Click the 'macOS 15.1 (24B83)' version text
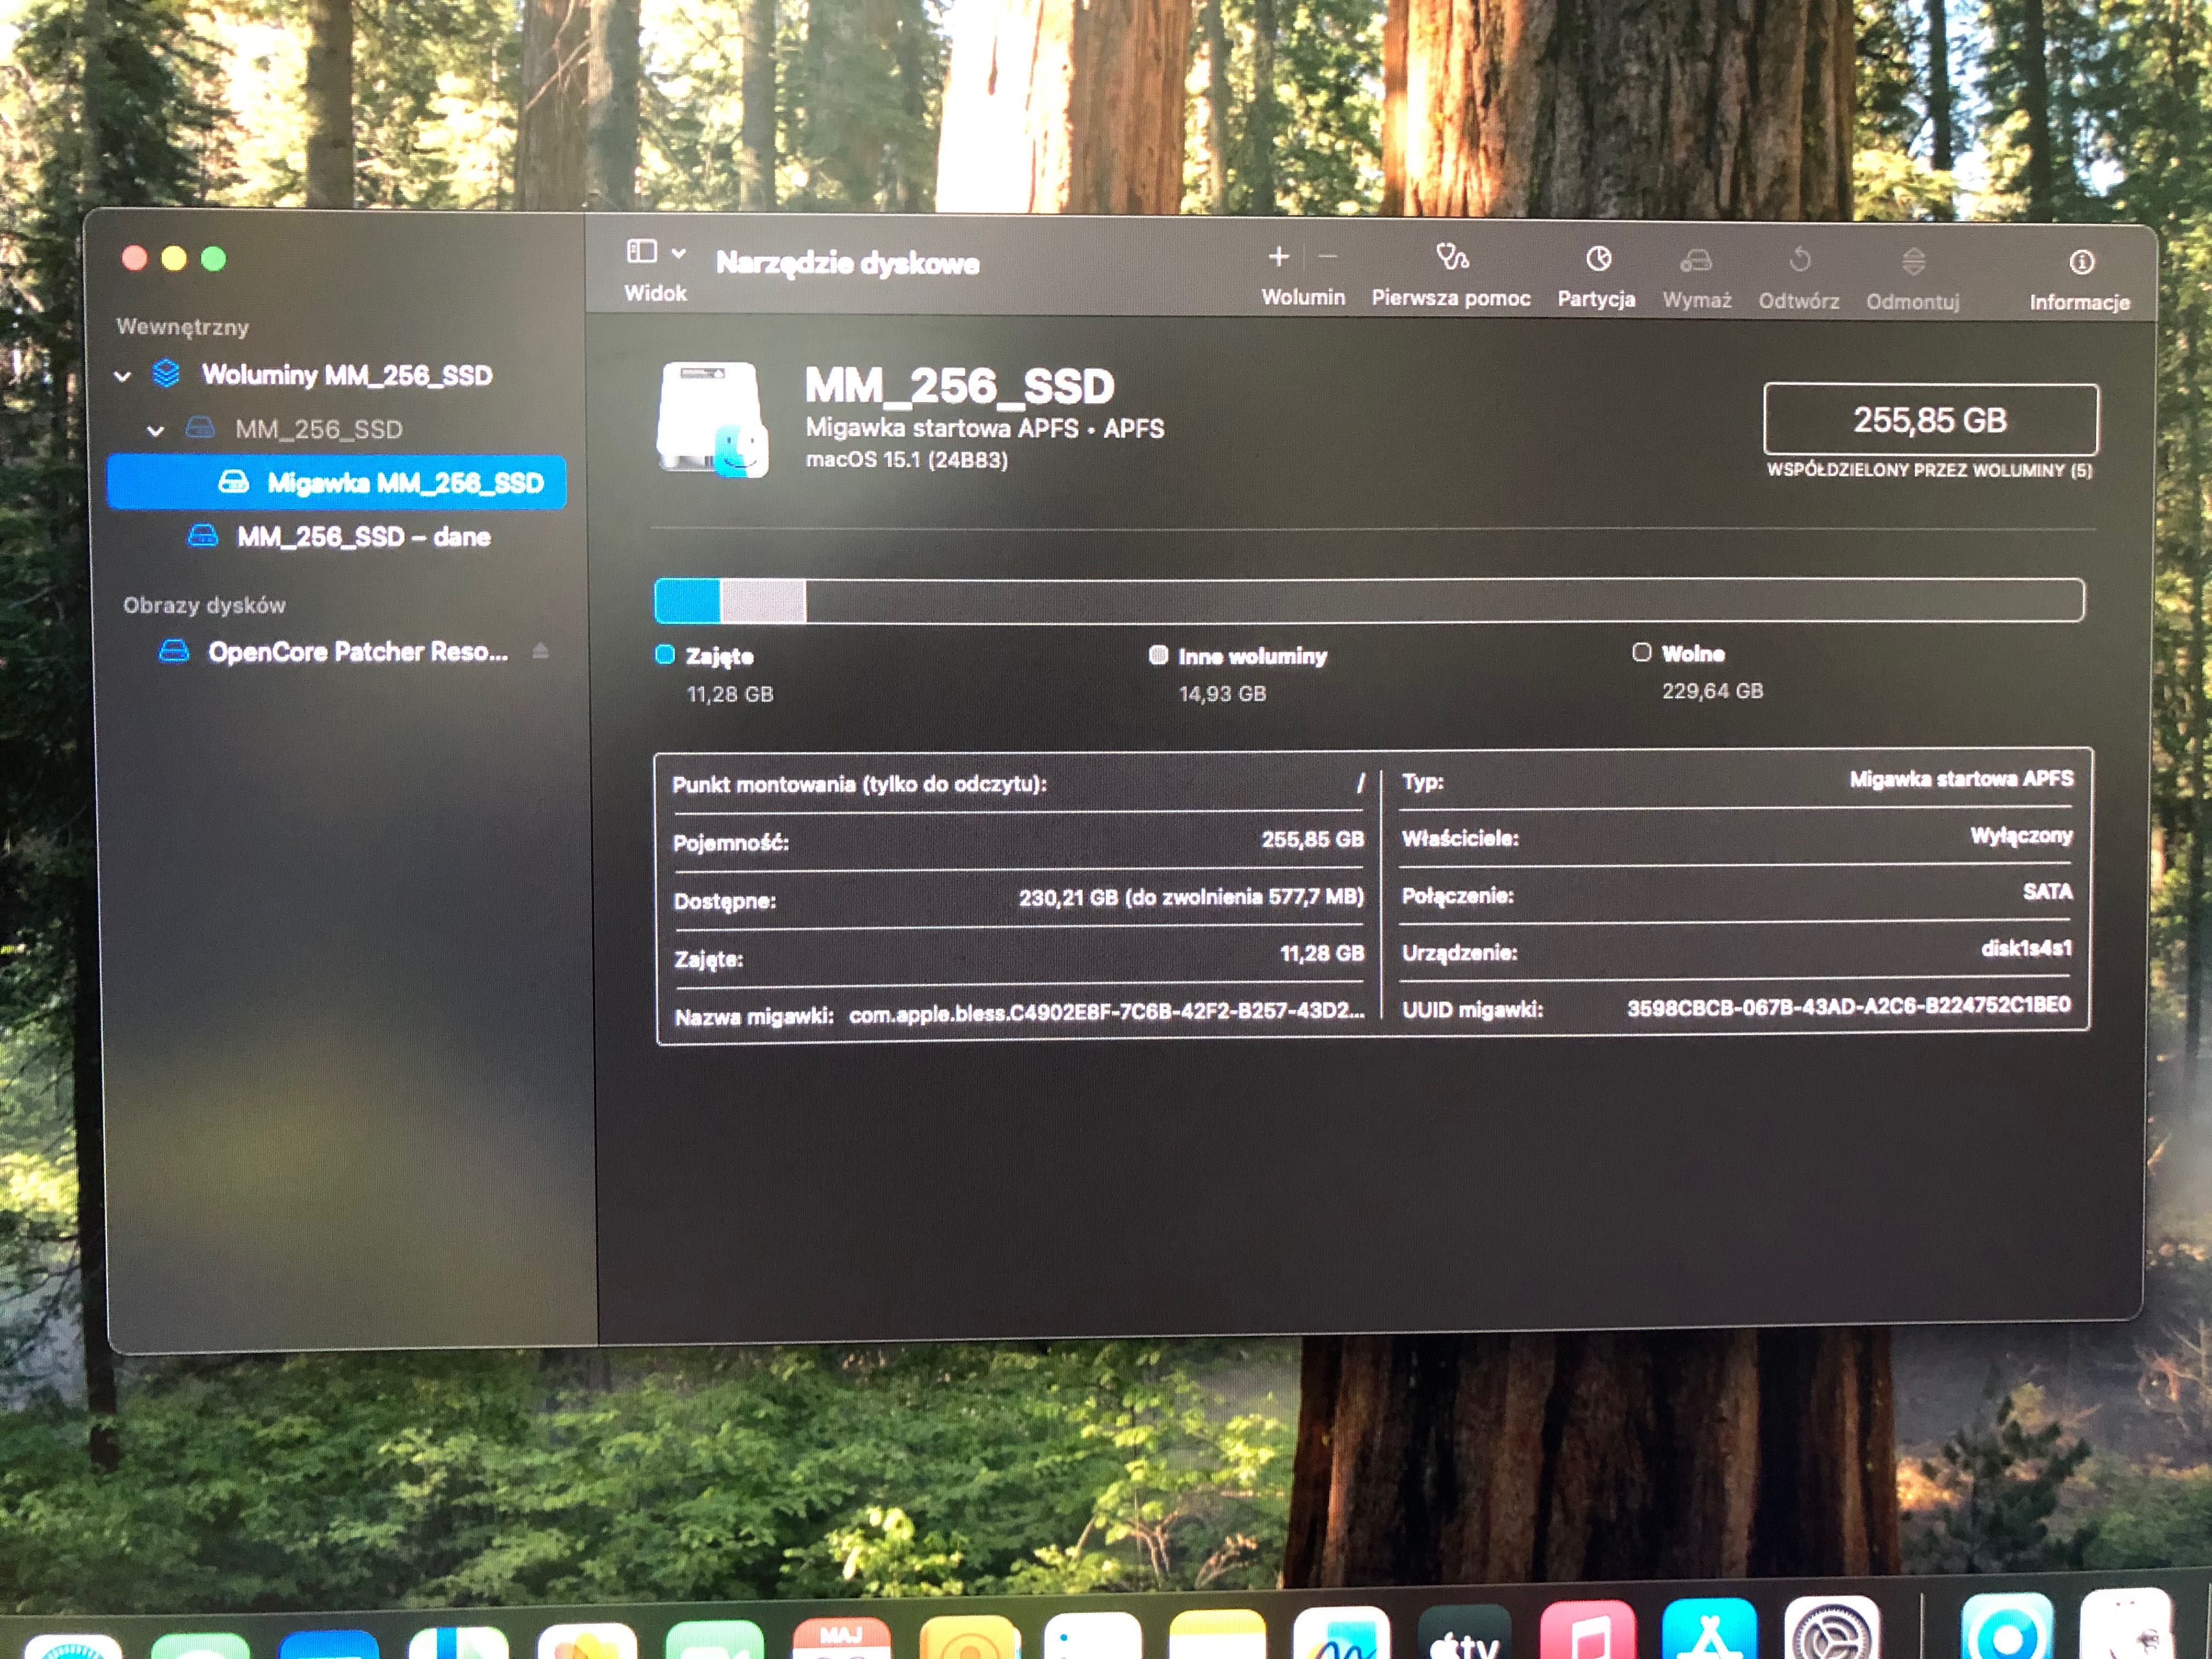The image size is (2212, 1659). coord(907,459)
